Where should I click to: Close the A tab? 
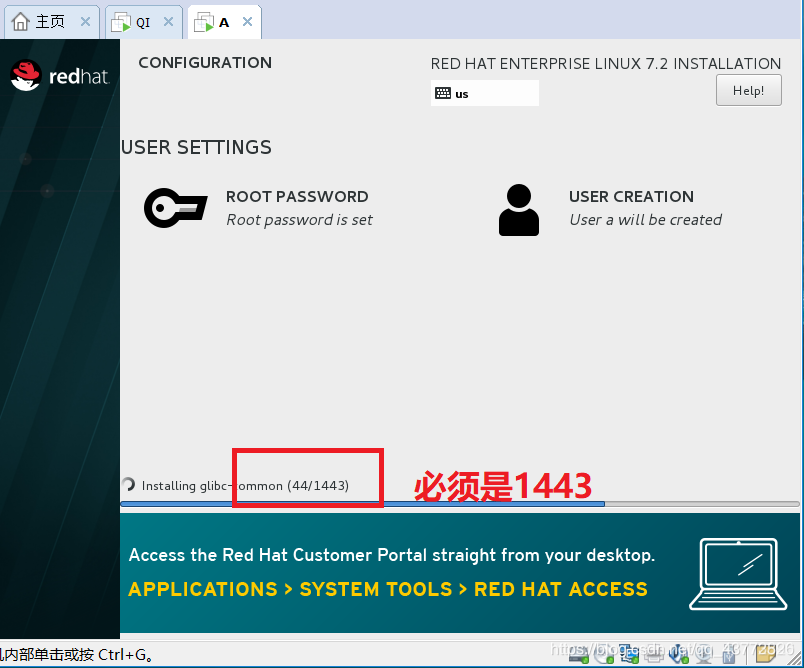[248, 22]
